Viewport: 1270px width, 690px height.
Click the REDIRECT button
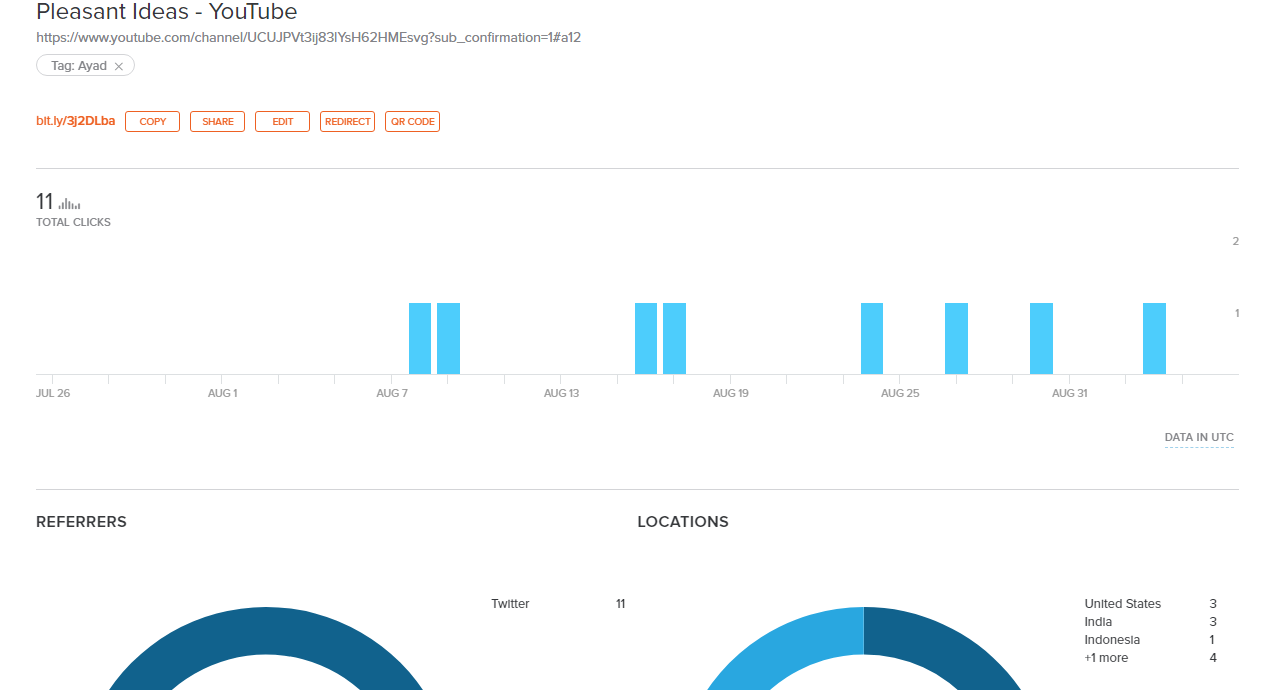[347, 122]
